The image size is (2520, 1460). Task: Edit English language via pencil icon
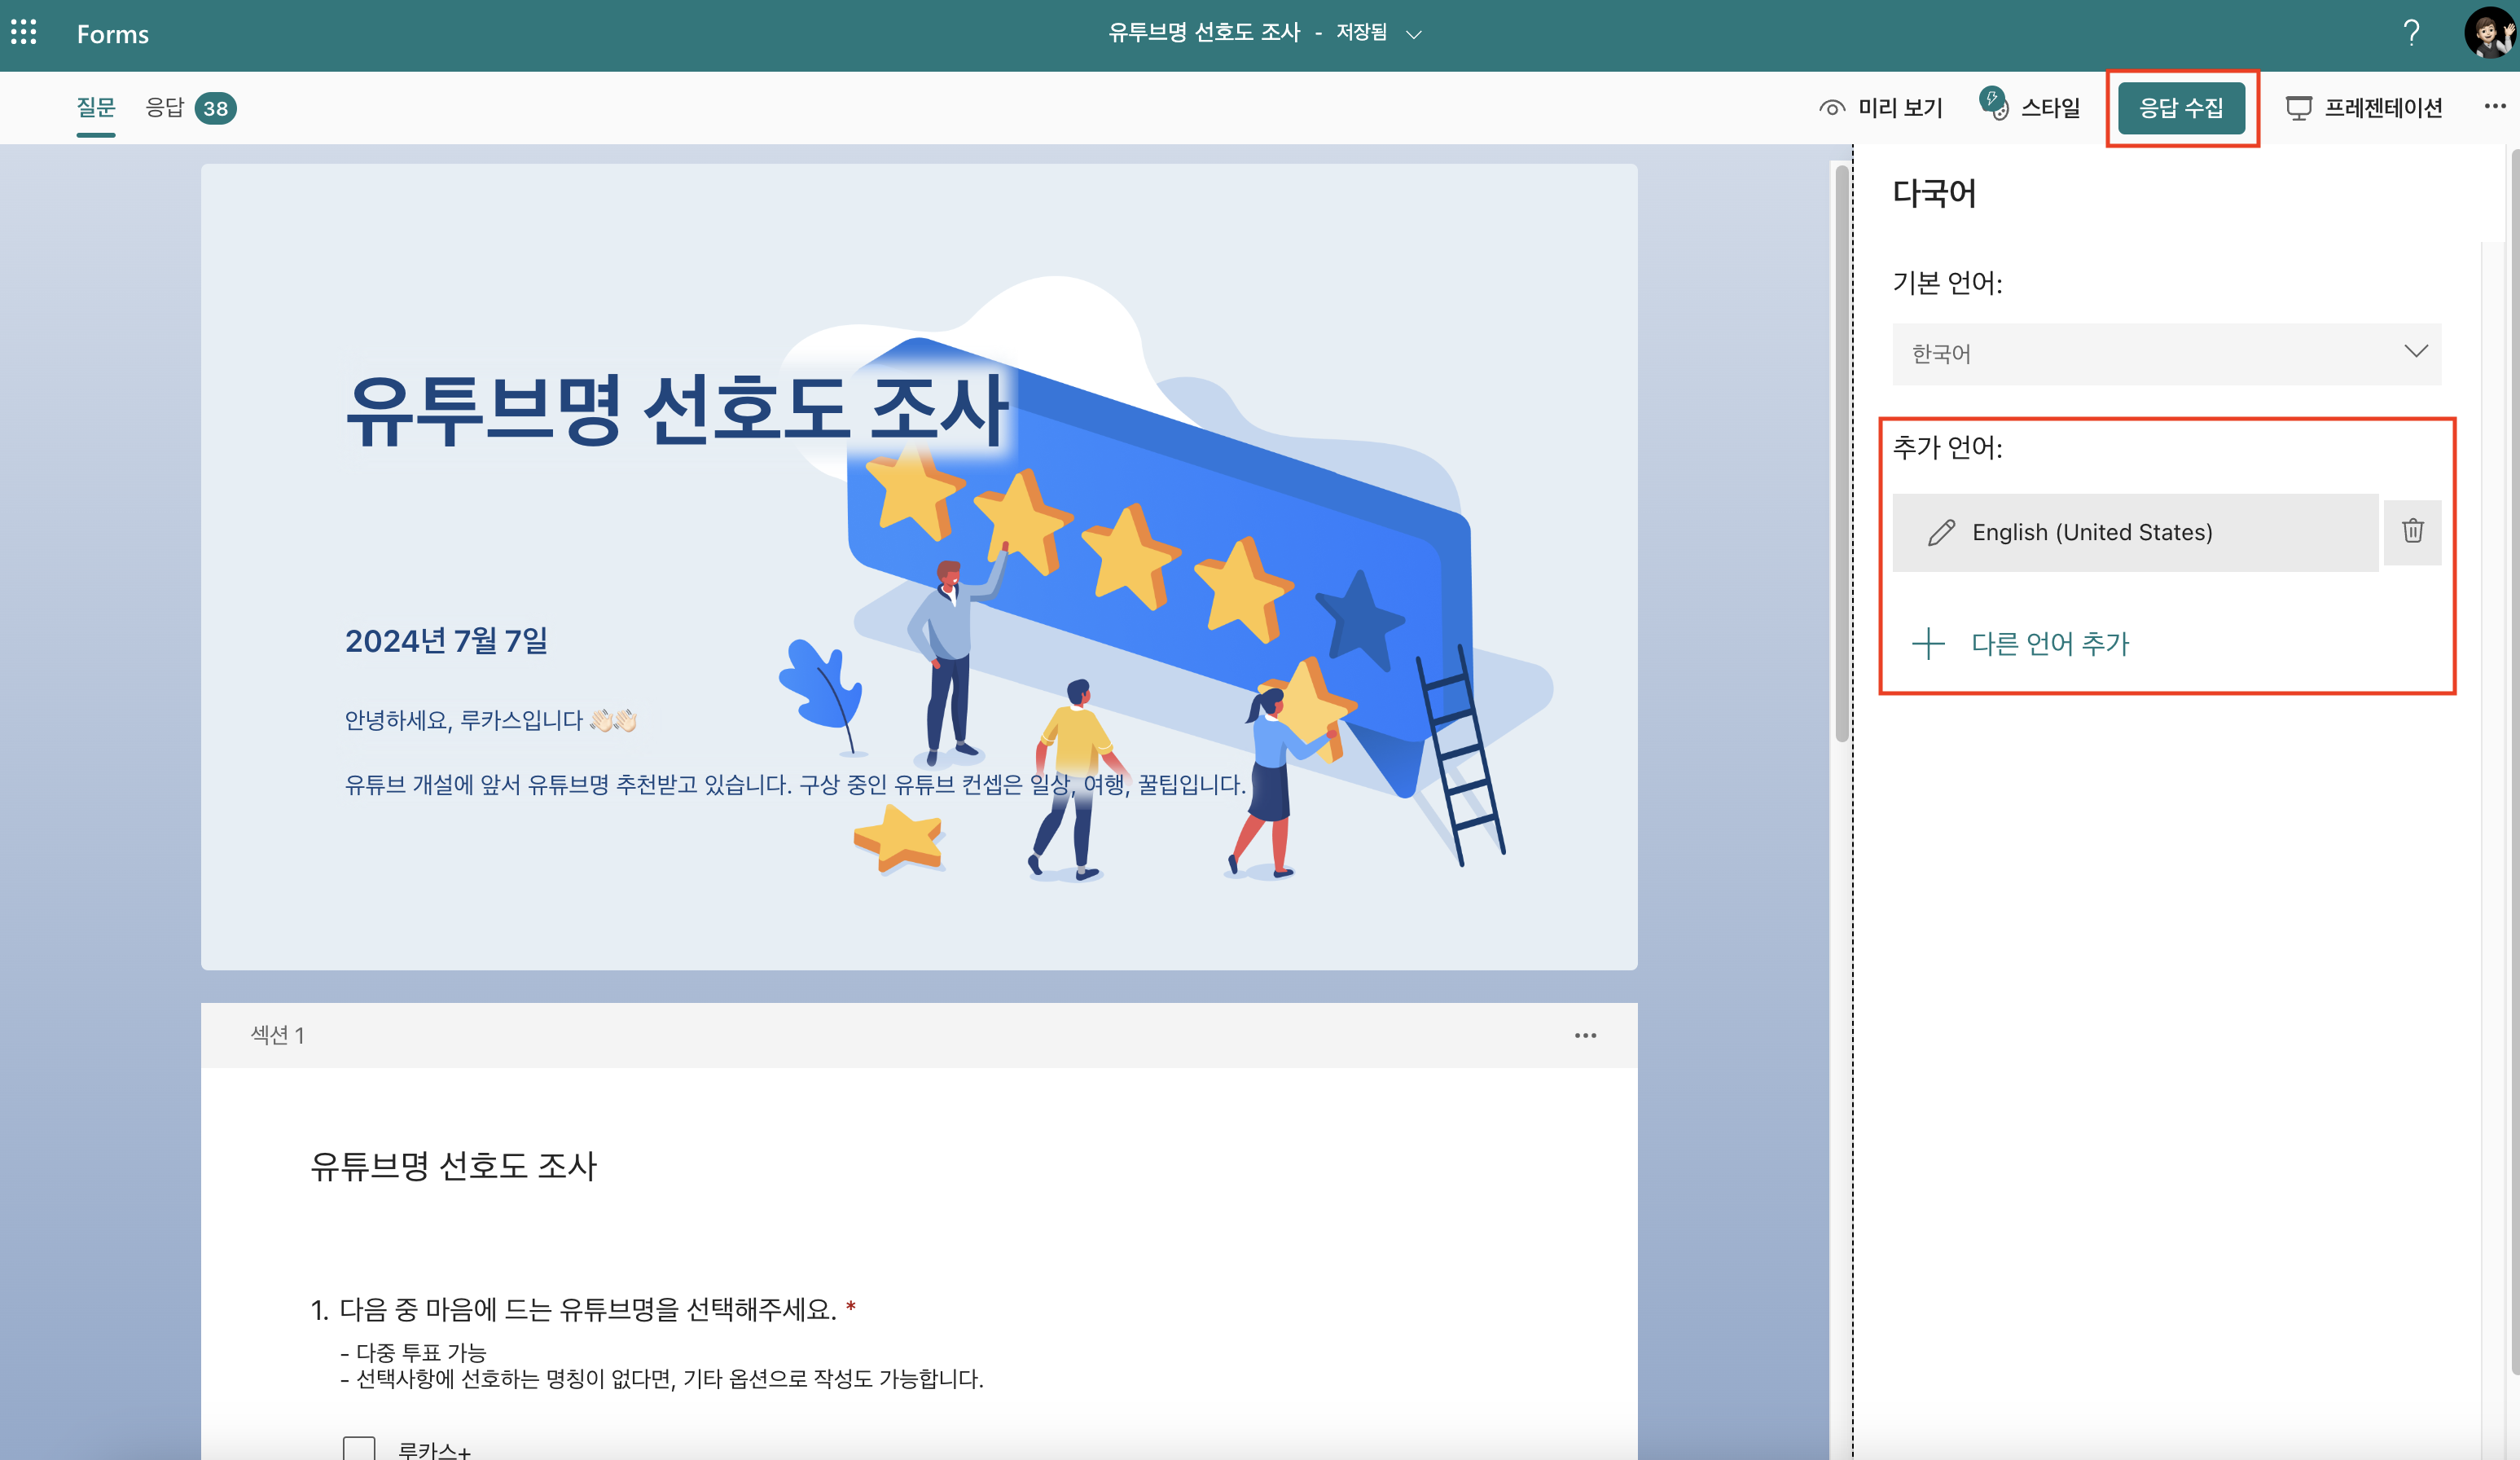pyautogui.click(x=1941, y=533)
